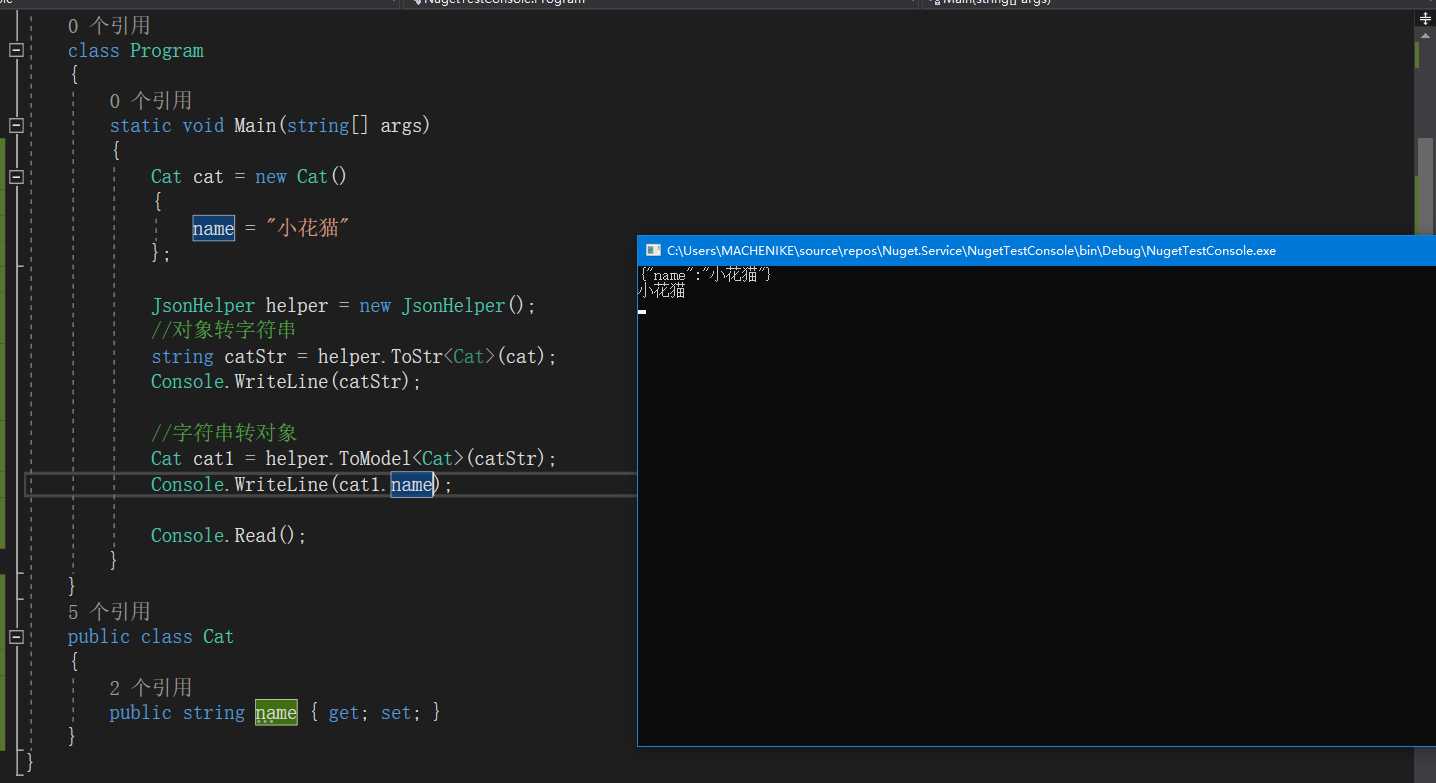Click the console window's application icon
Image resolution: width=1436 pixels, height=783 pixels.
click(x=653, y=250)
